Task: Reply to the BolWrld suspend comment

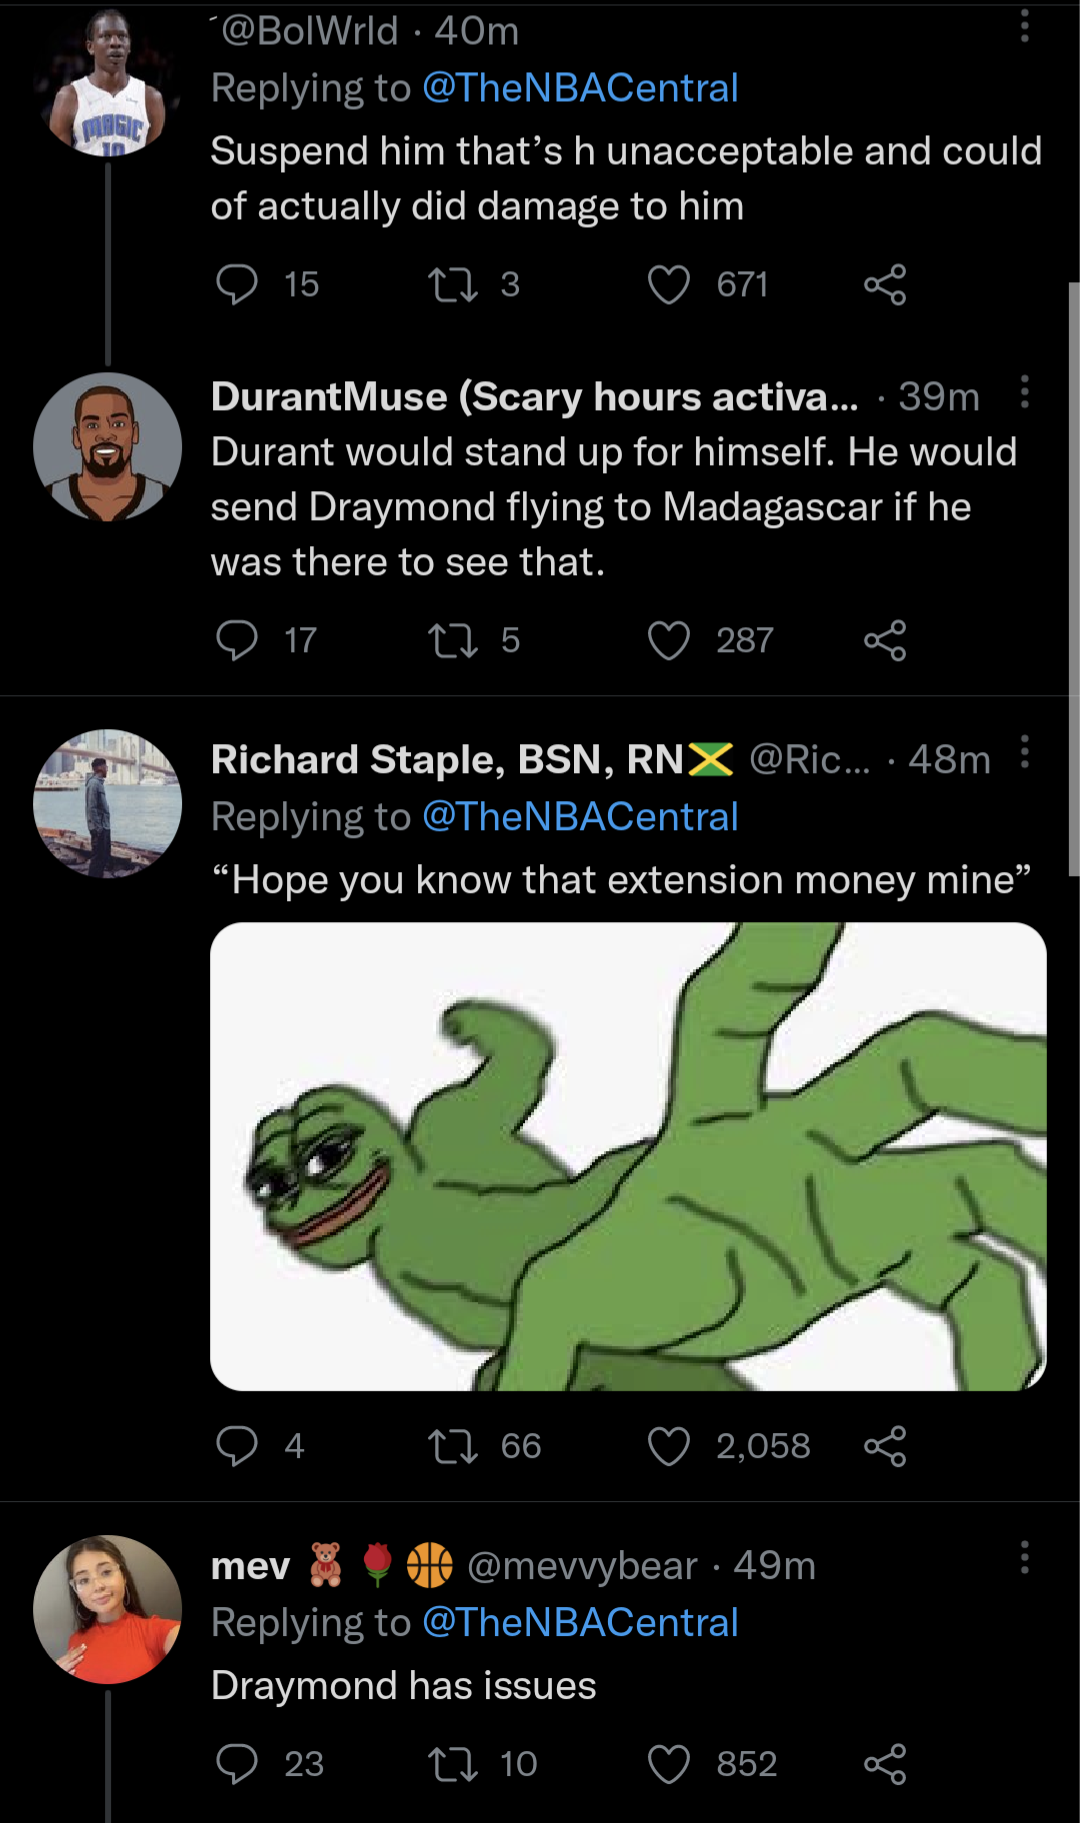Action: click(x=237, y=285)
